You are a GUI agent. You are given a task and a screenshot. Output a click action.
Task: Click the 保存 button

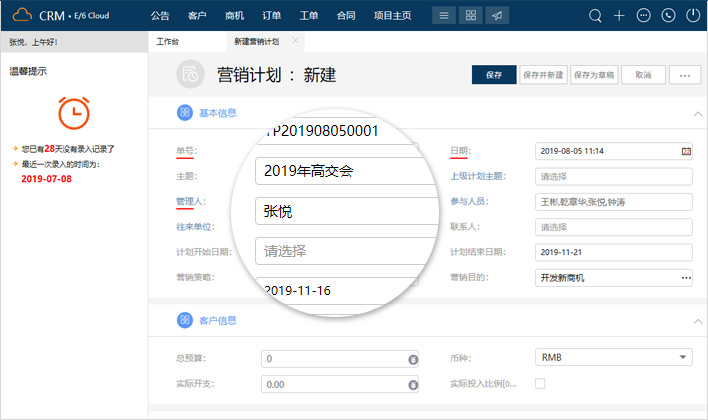tap(494, 75)
